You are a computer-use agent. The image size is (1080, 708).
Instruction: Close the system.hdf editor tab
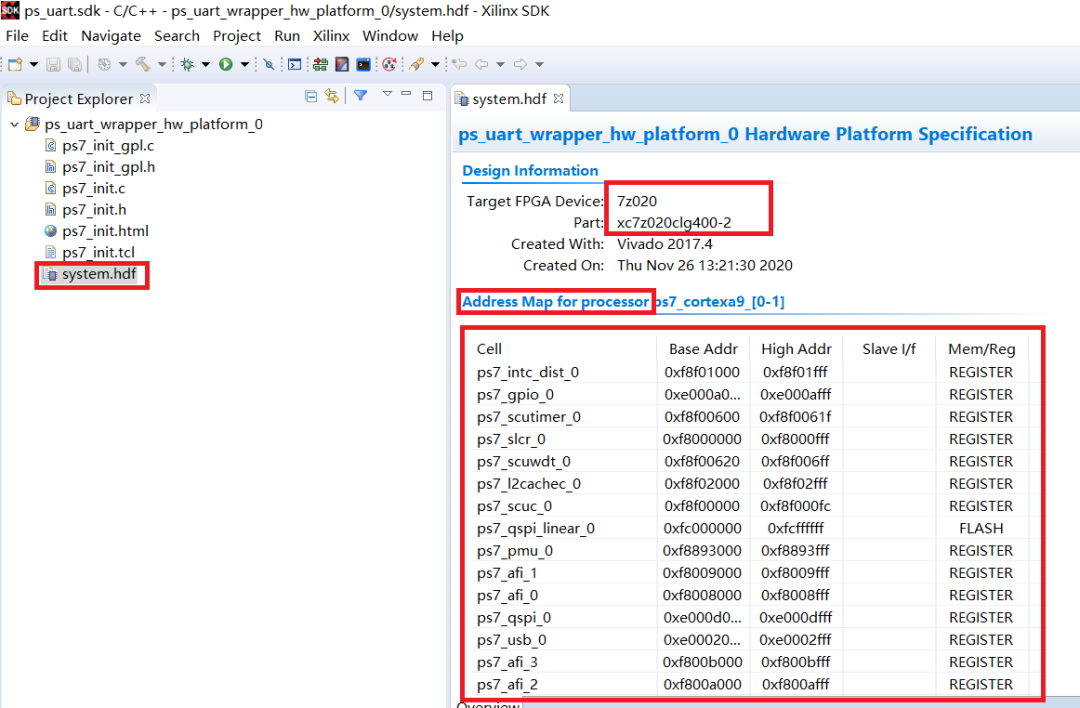click(559, 99)
